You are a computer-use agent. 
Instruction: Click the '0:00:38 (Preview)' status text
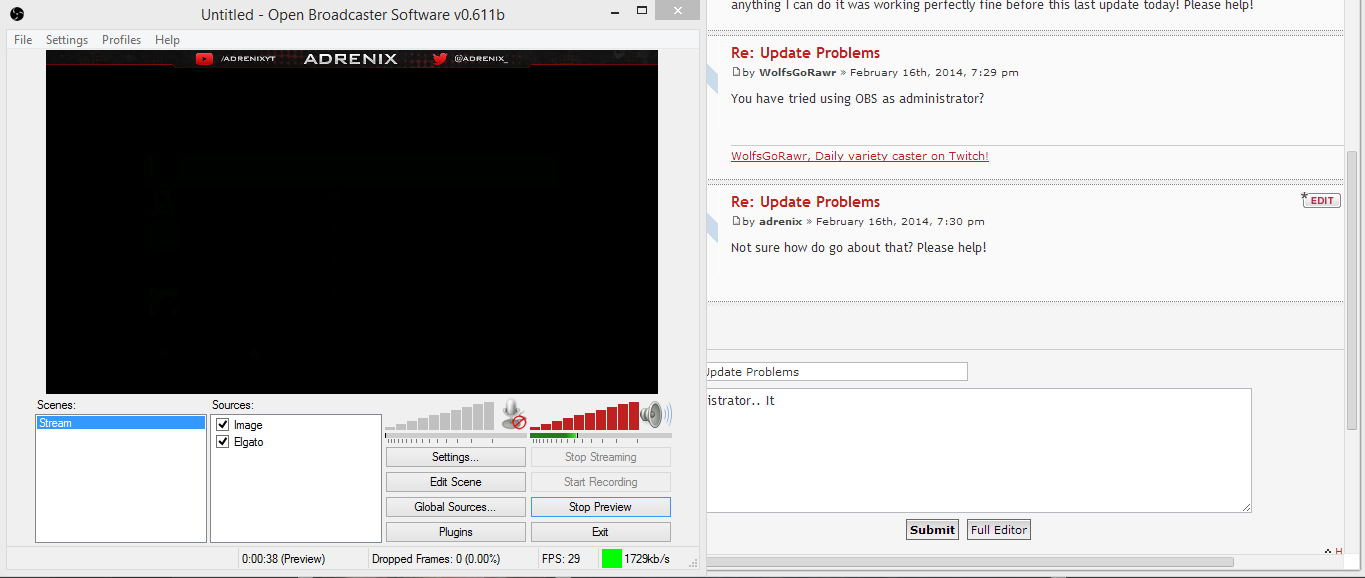click(x=284, y=559)
